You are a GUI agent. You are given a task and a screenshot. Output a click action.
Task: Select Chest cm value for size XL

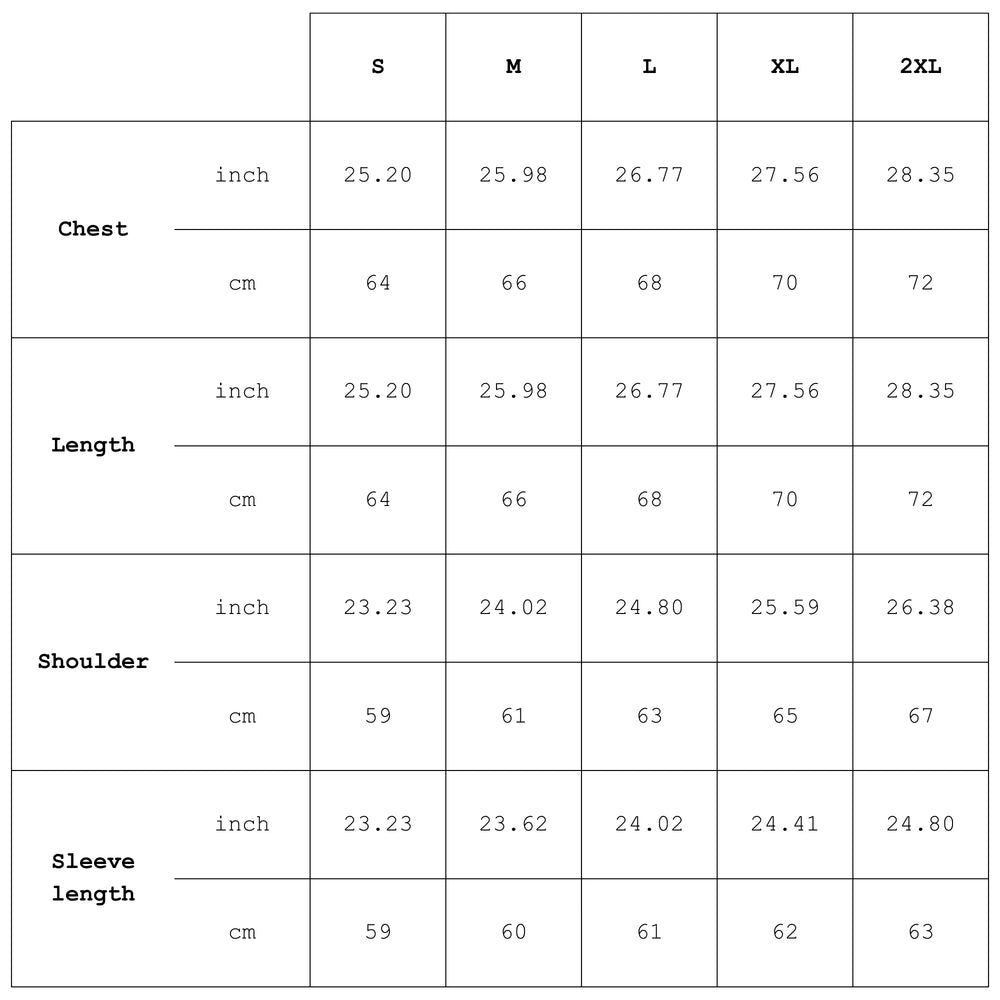pyautogui.click(x=785, y=283)
